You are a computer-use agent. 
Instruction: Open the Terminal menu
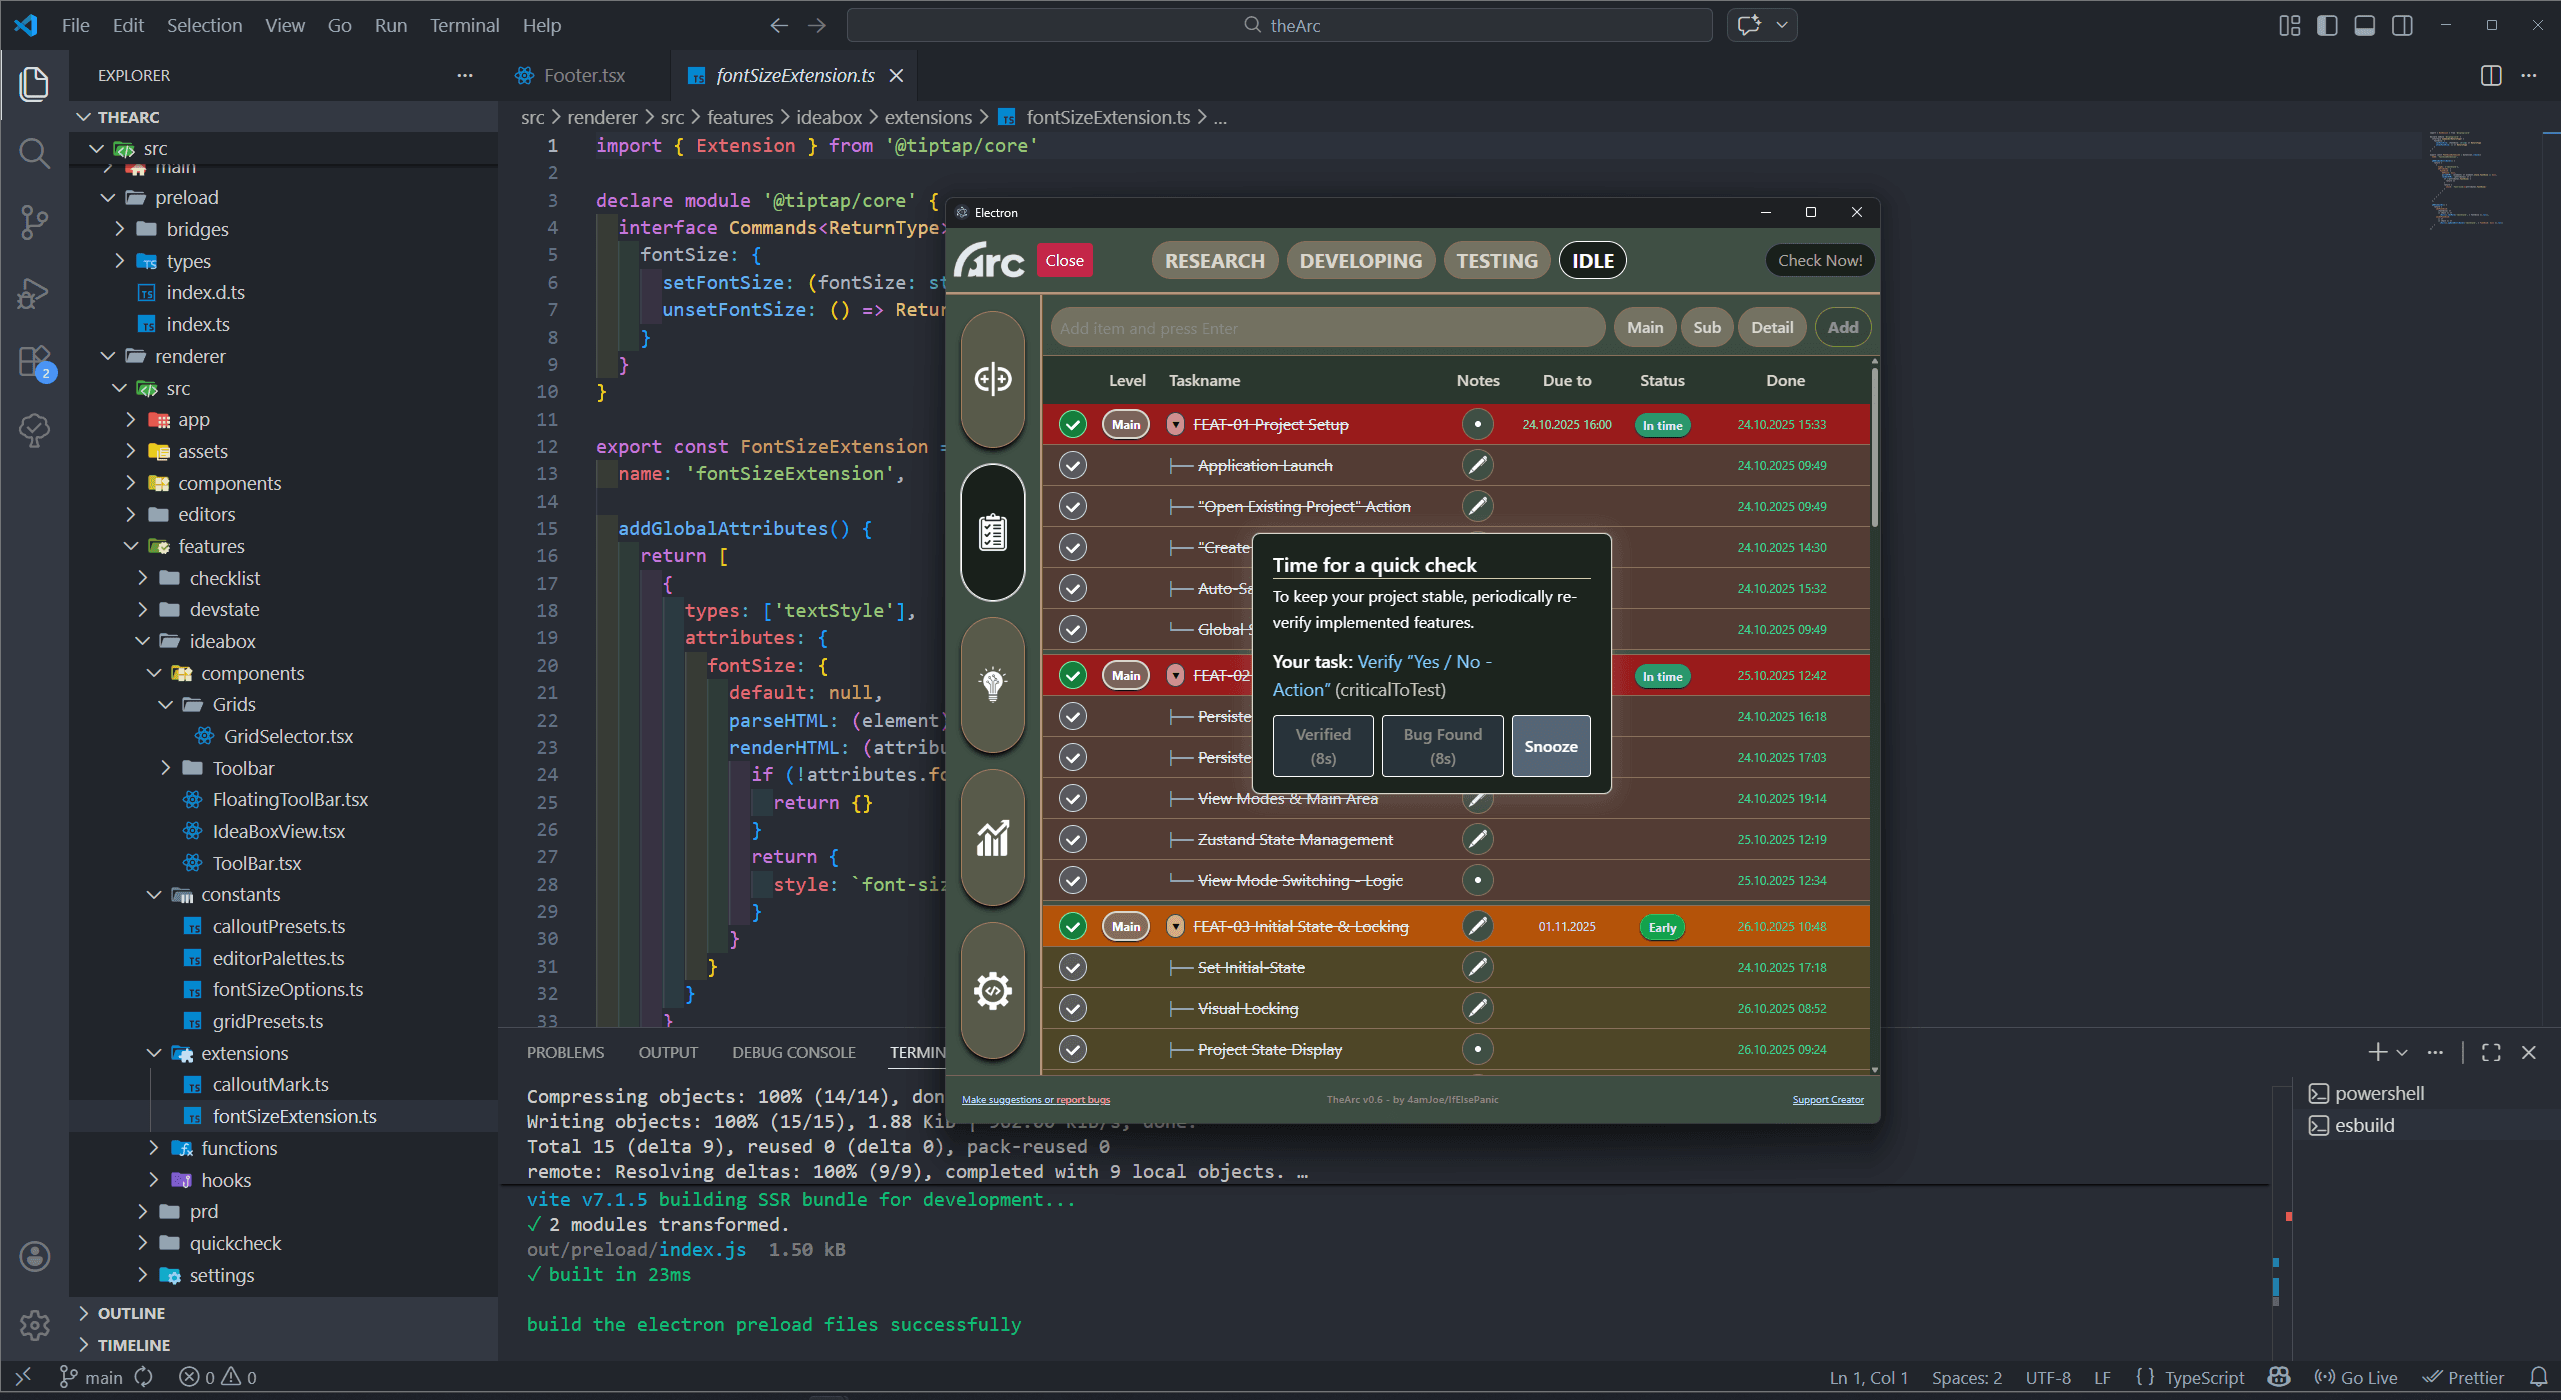coord(464,25)
